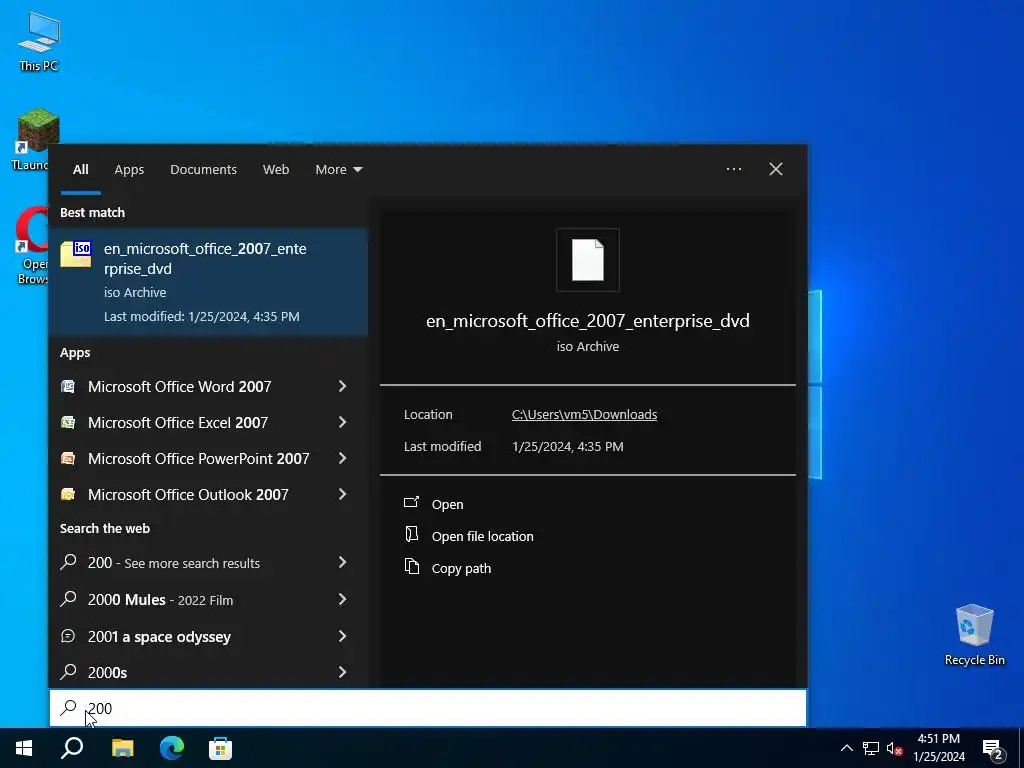1024x768 pixels.
Task: Switch to the Documents search tab
Action: (x=203, y=169)
